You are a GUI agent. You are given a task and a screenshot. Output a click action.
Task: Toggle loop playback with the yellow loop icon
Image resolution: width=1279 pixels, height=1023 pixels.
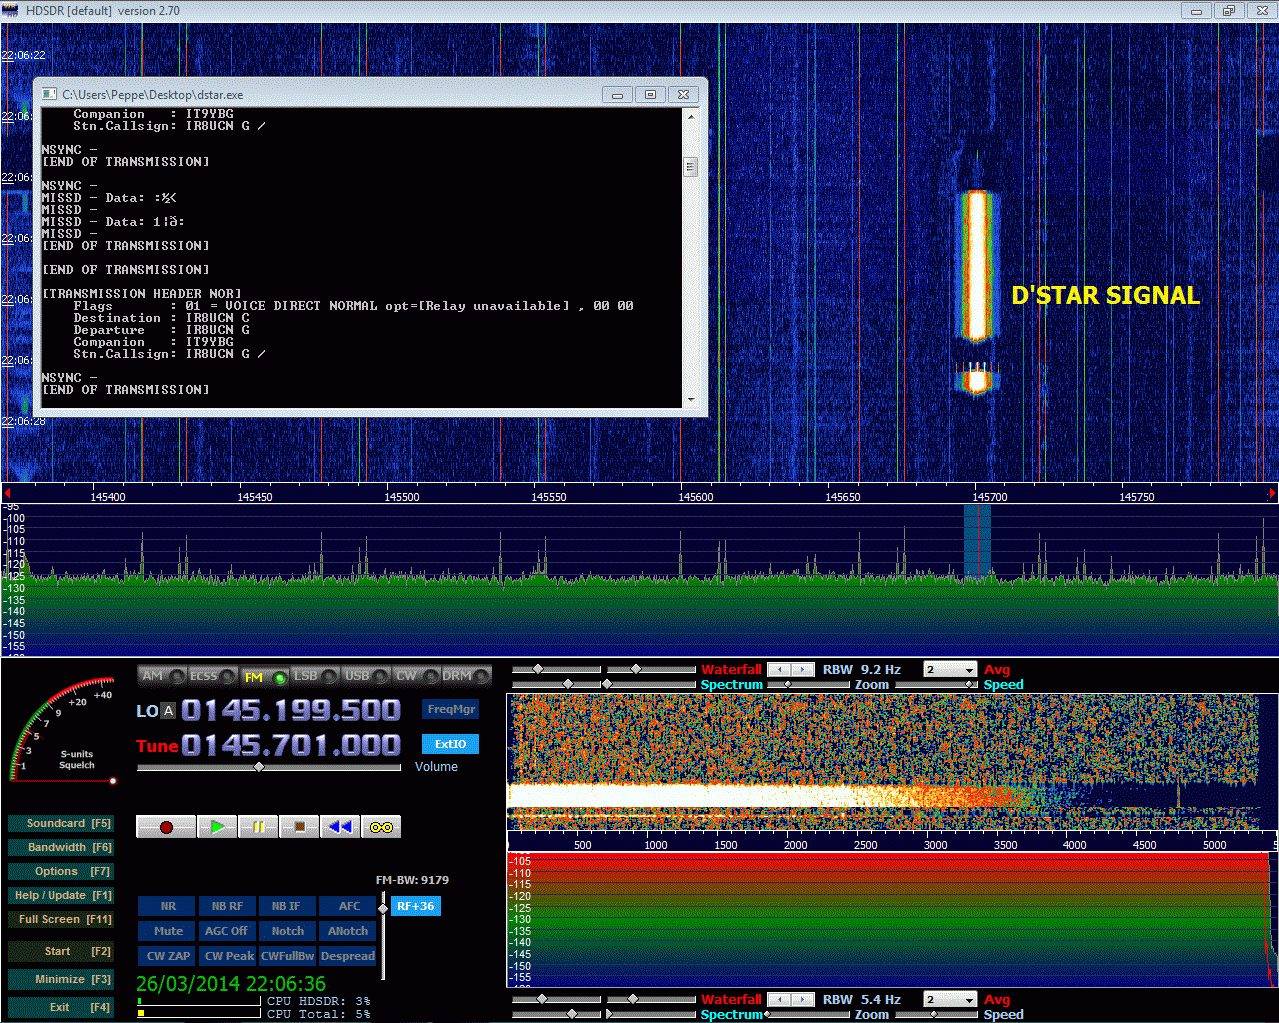tap(381, 827)
